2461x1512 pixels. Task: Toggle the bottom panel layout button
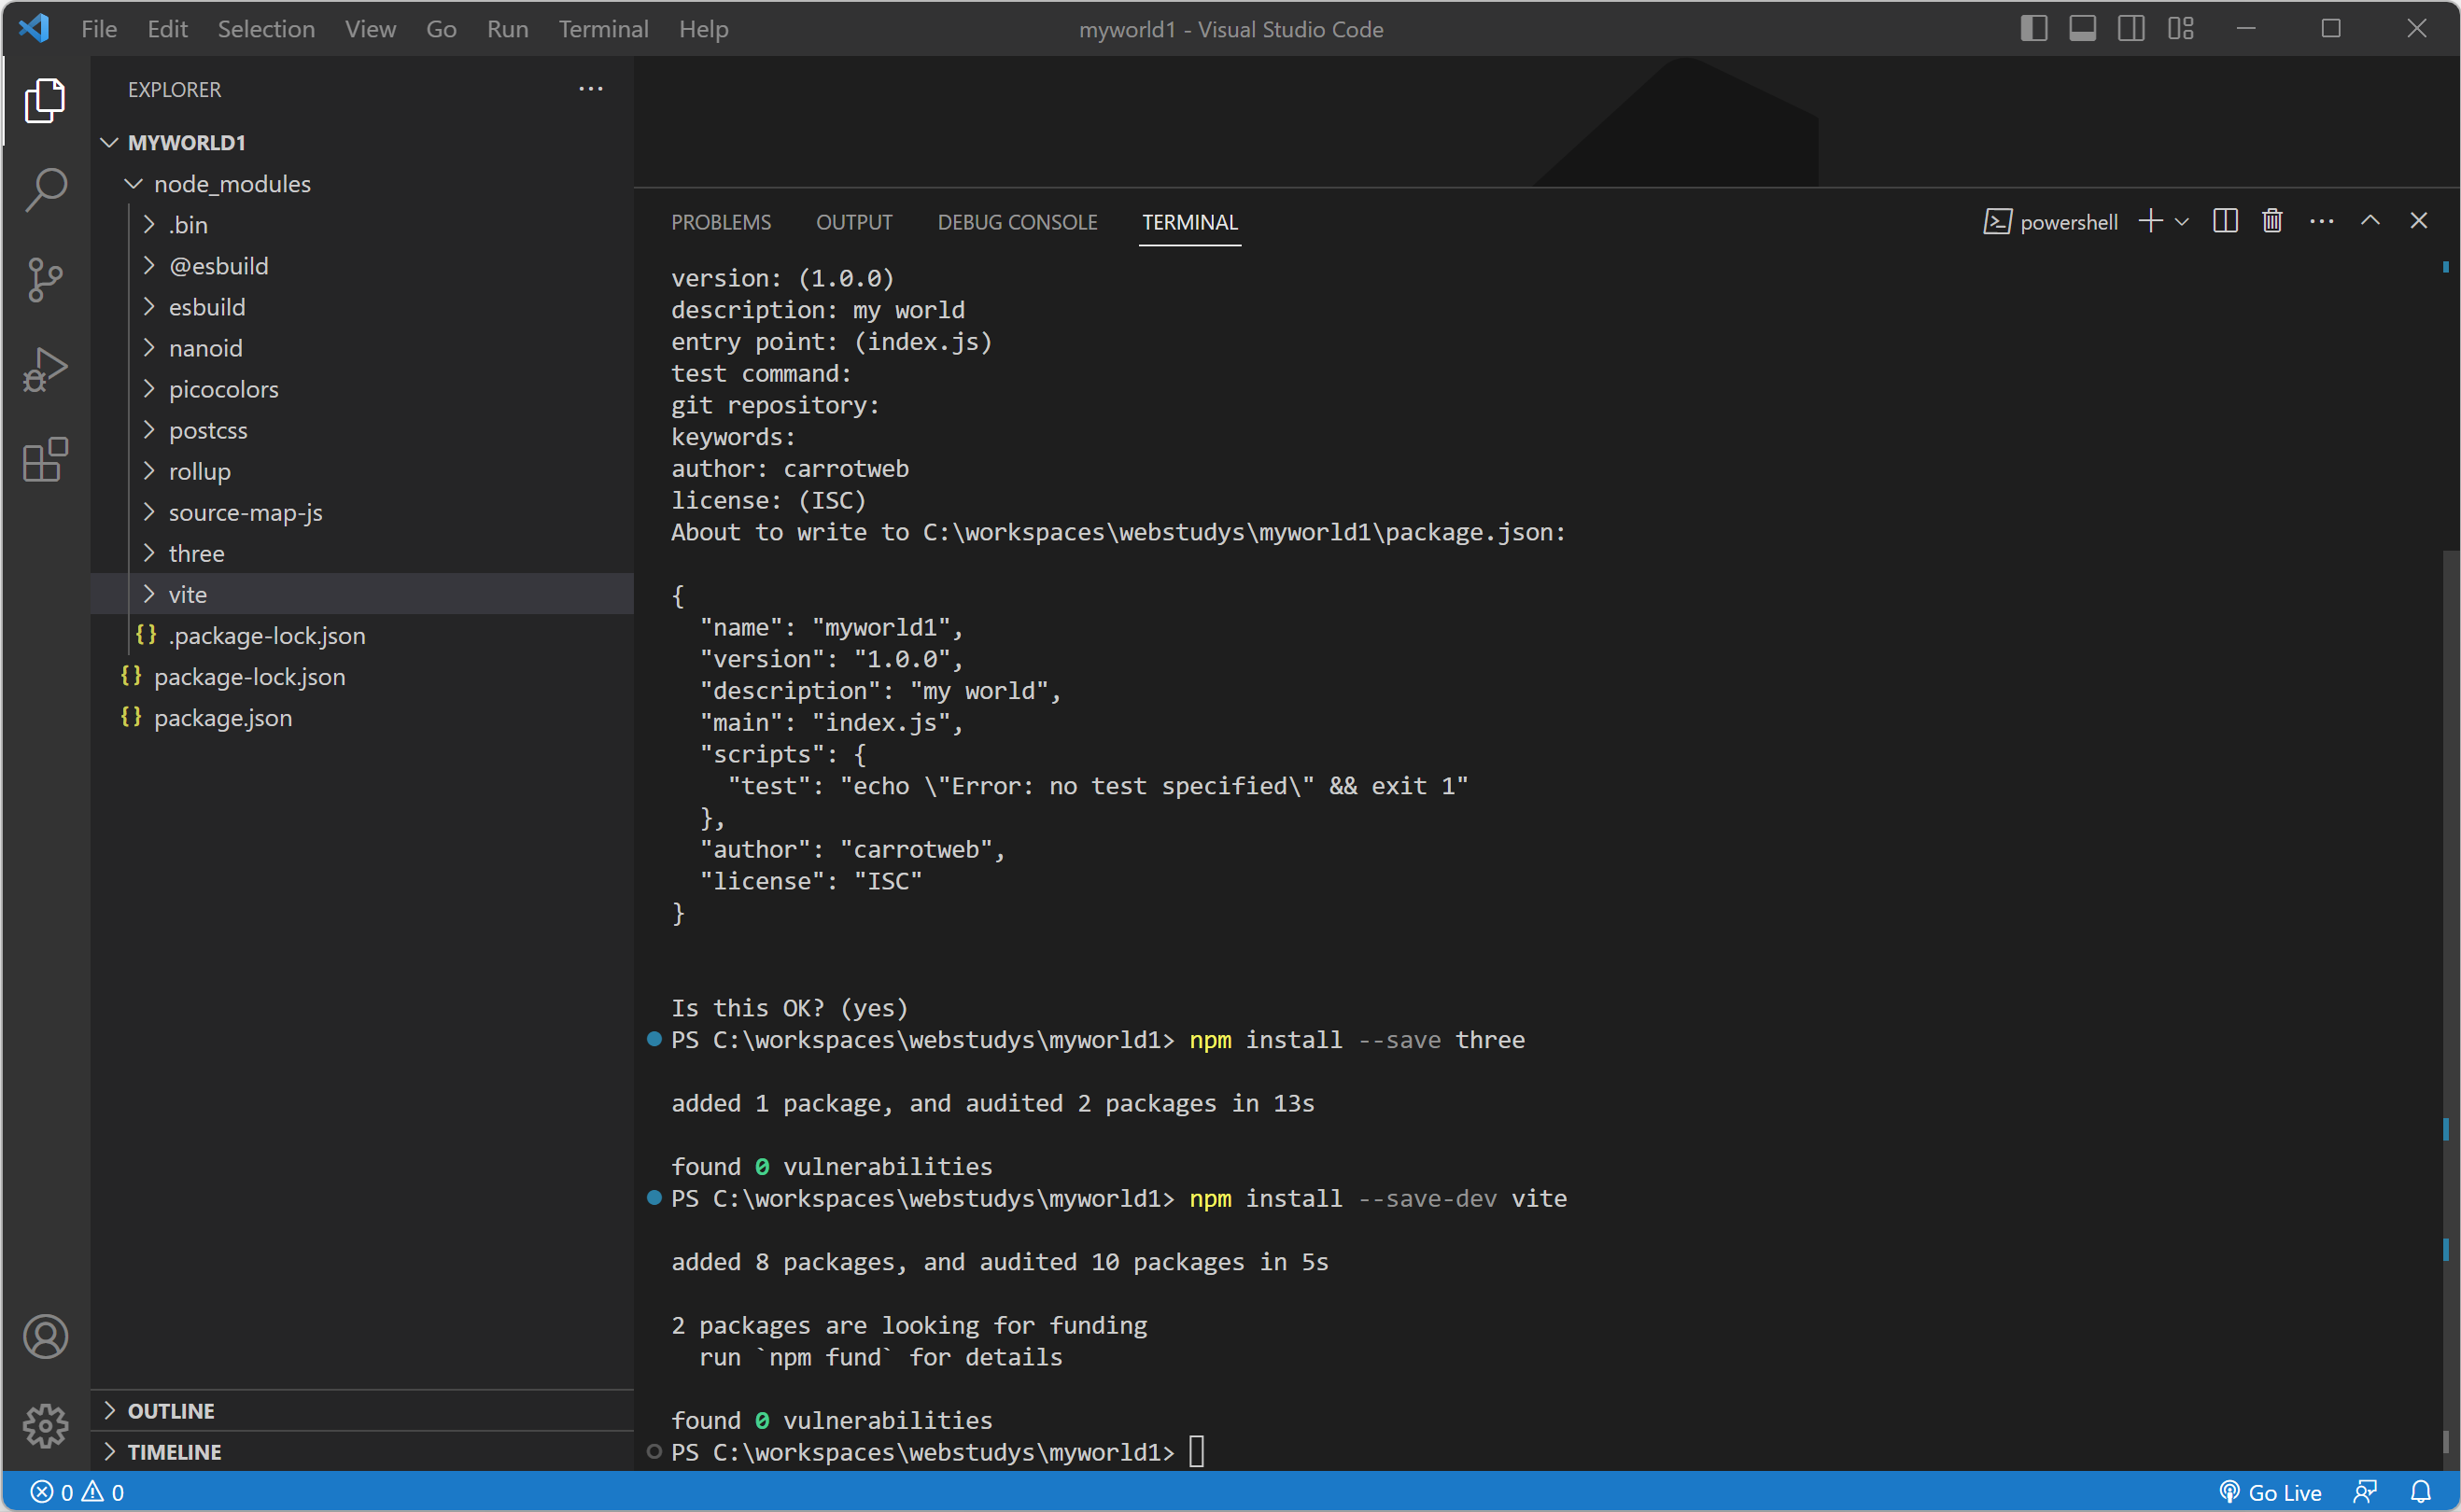pos(2082,29)
